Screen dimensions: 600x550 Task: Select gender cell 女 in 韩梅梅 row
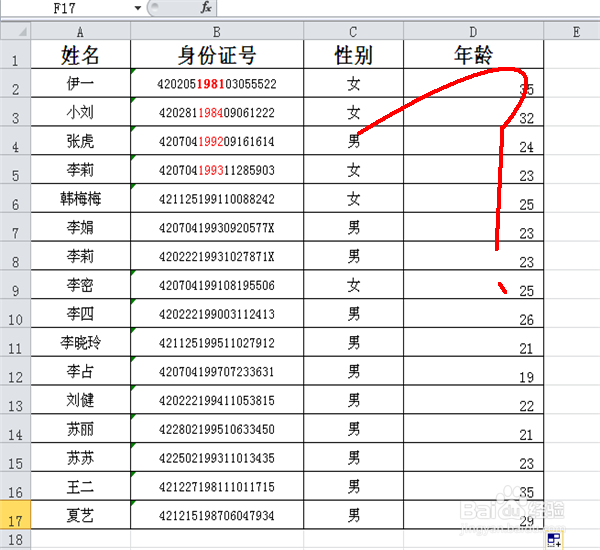tap(353, 198)
